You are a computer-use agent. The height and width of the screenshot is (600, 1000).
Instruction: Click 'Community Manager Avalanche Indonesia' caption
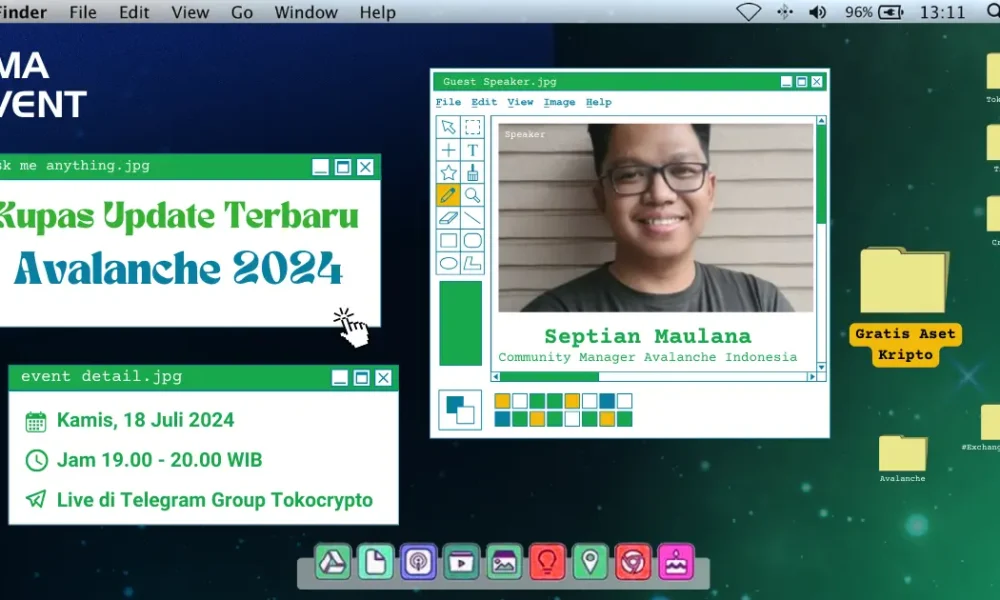(648, 357)
